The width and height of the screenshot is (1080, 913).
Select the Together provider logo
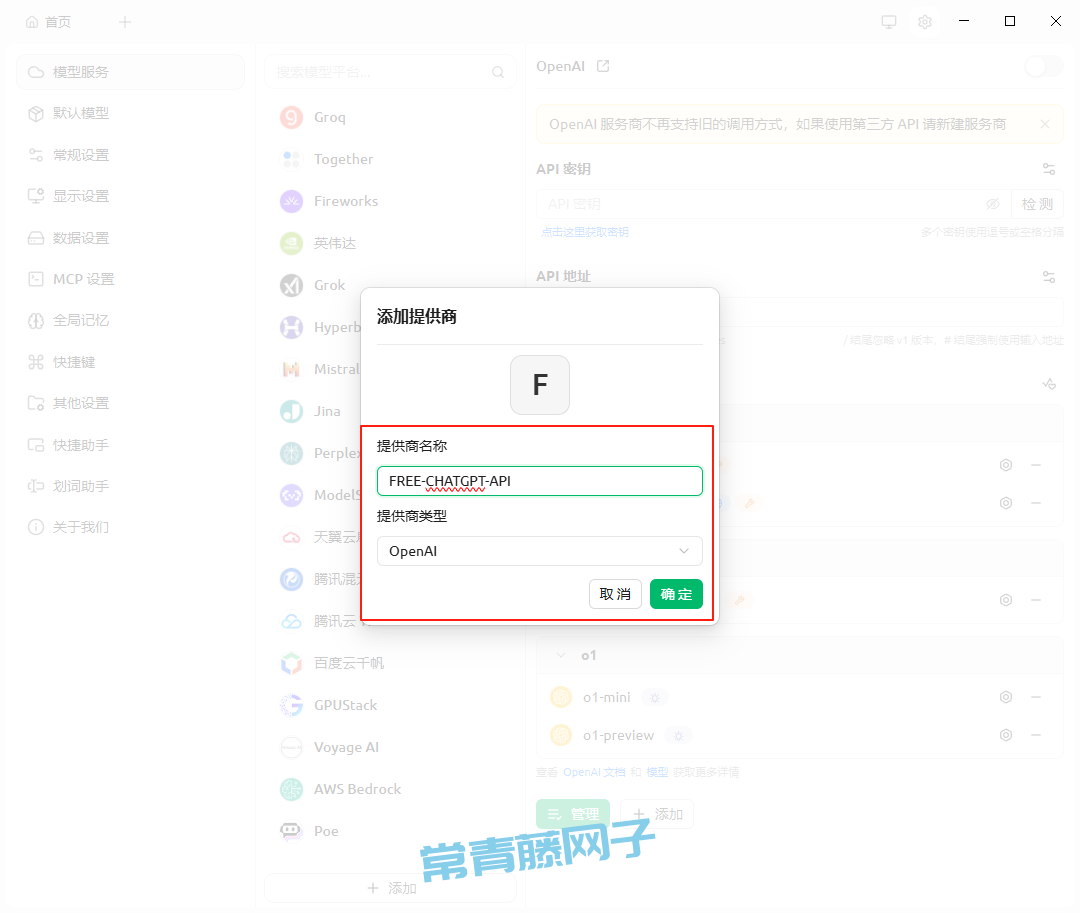pos(291,160)
